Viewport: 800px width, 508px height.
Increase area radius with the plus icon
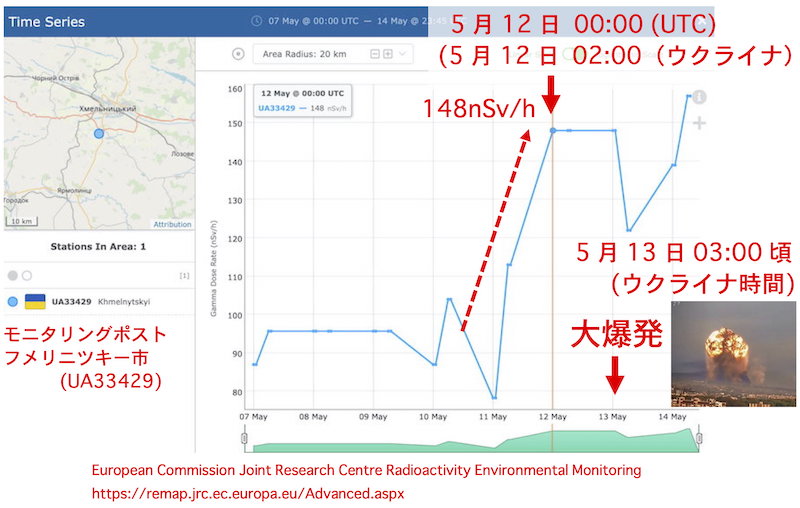(388, 54)
